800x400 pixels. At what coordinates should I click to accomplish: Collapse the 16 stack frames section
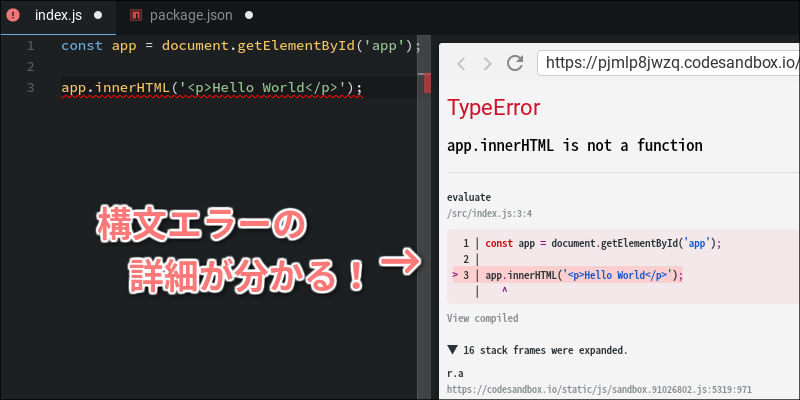click(x=537, y=350)
